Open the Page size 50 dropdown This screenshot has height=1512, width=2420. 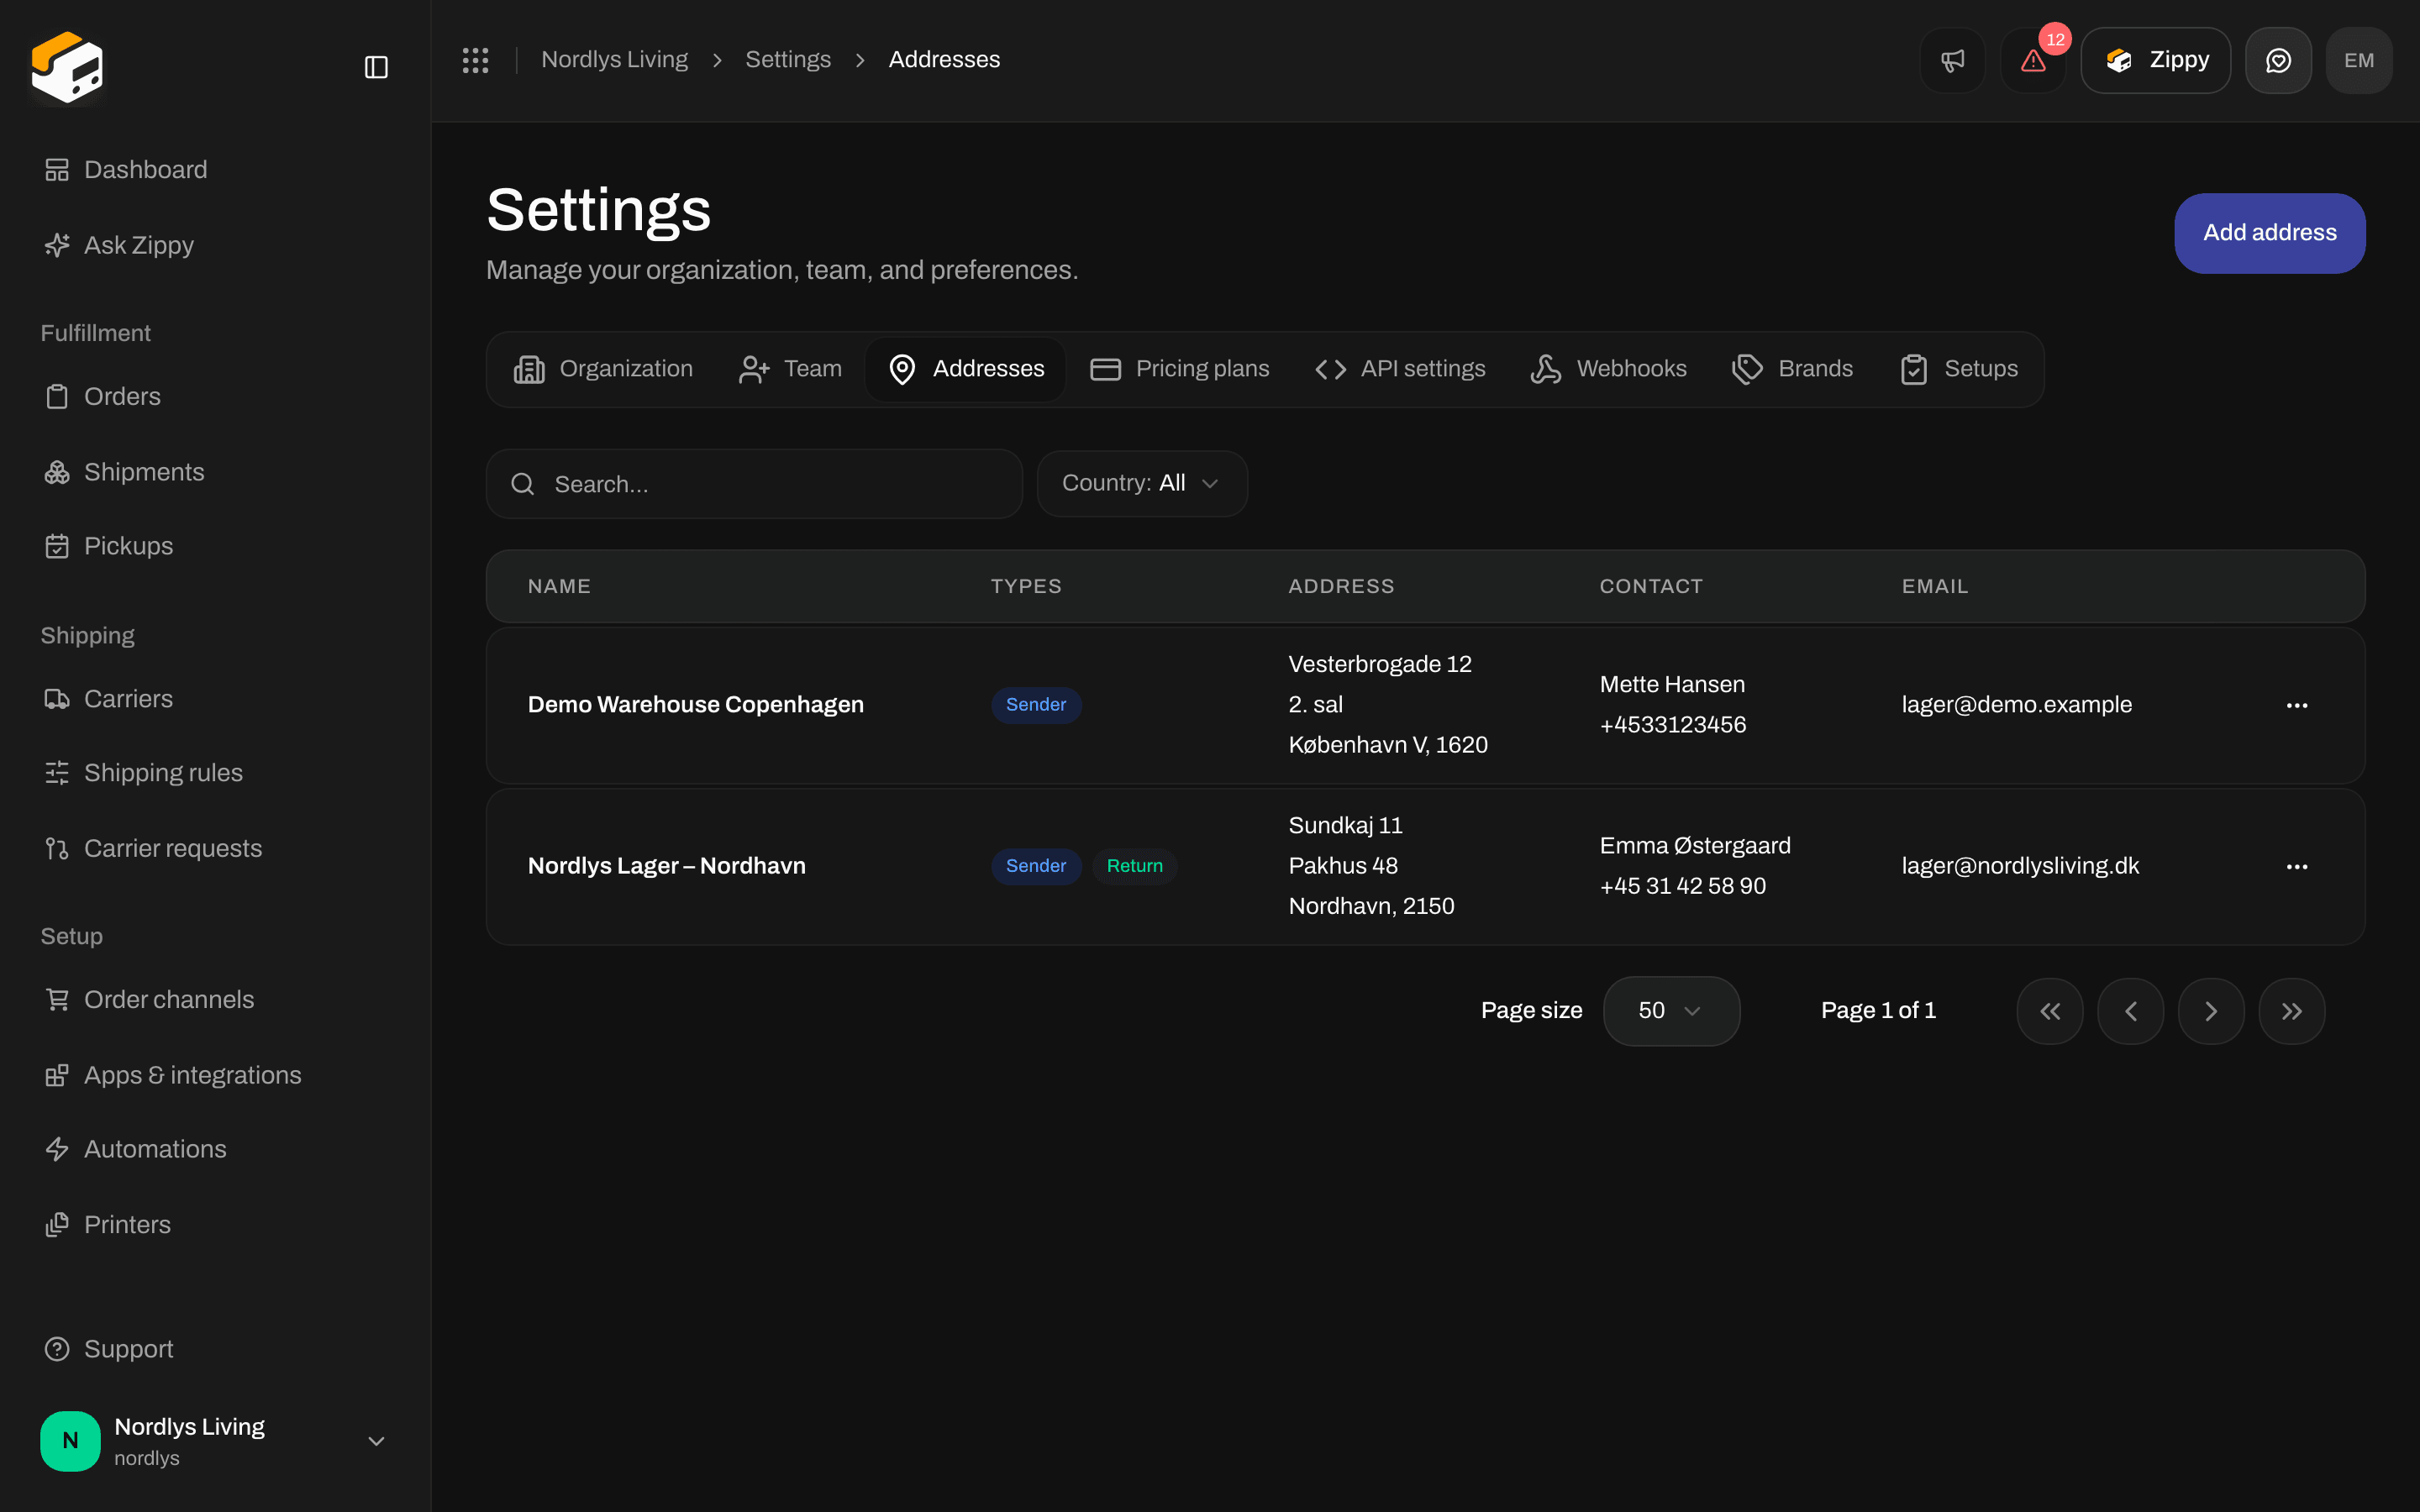click(x=1671, y=1011)
